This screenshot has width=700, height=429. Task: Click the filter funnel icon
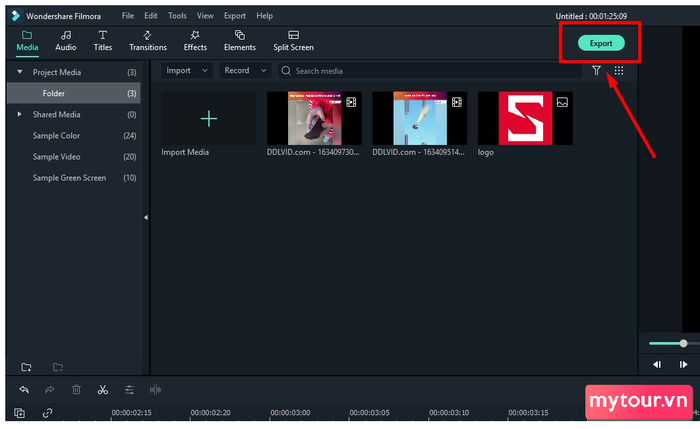click(x=596, y=71)
